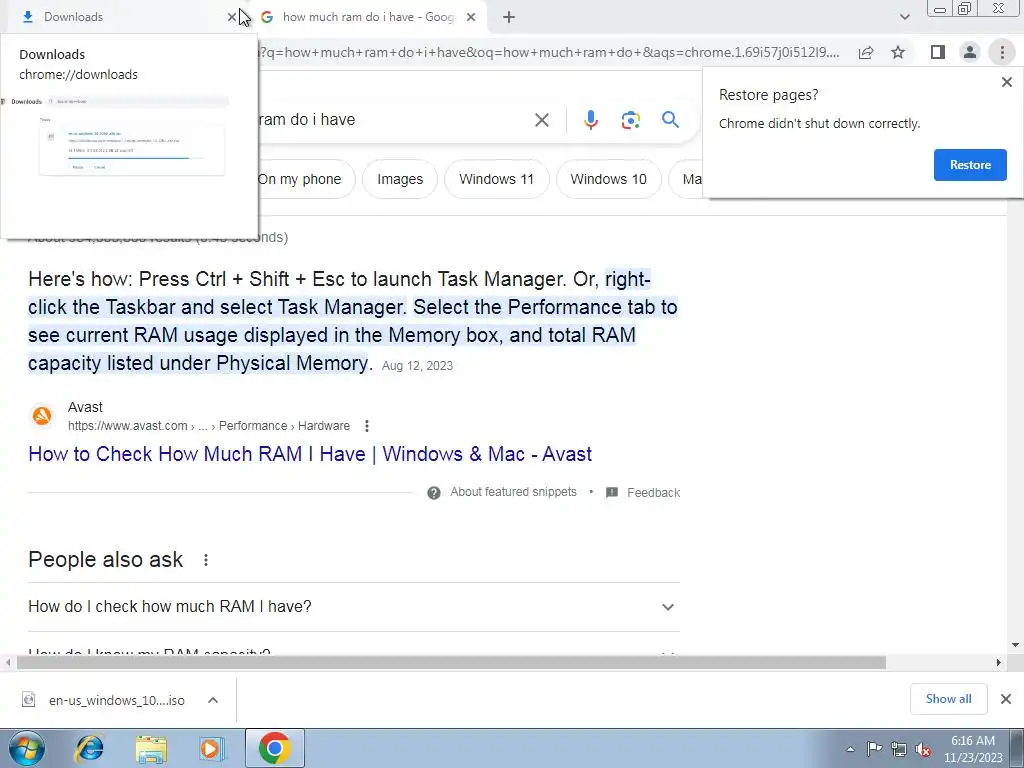
Task: Open the Chrome three-dot menu
Action: click(x=1002, y=52)
